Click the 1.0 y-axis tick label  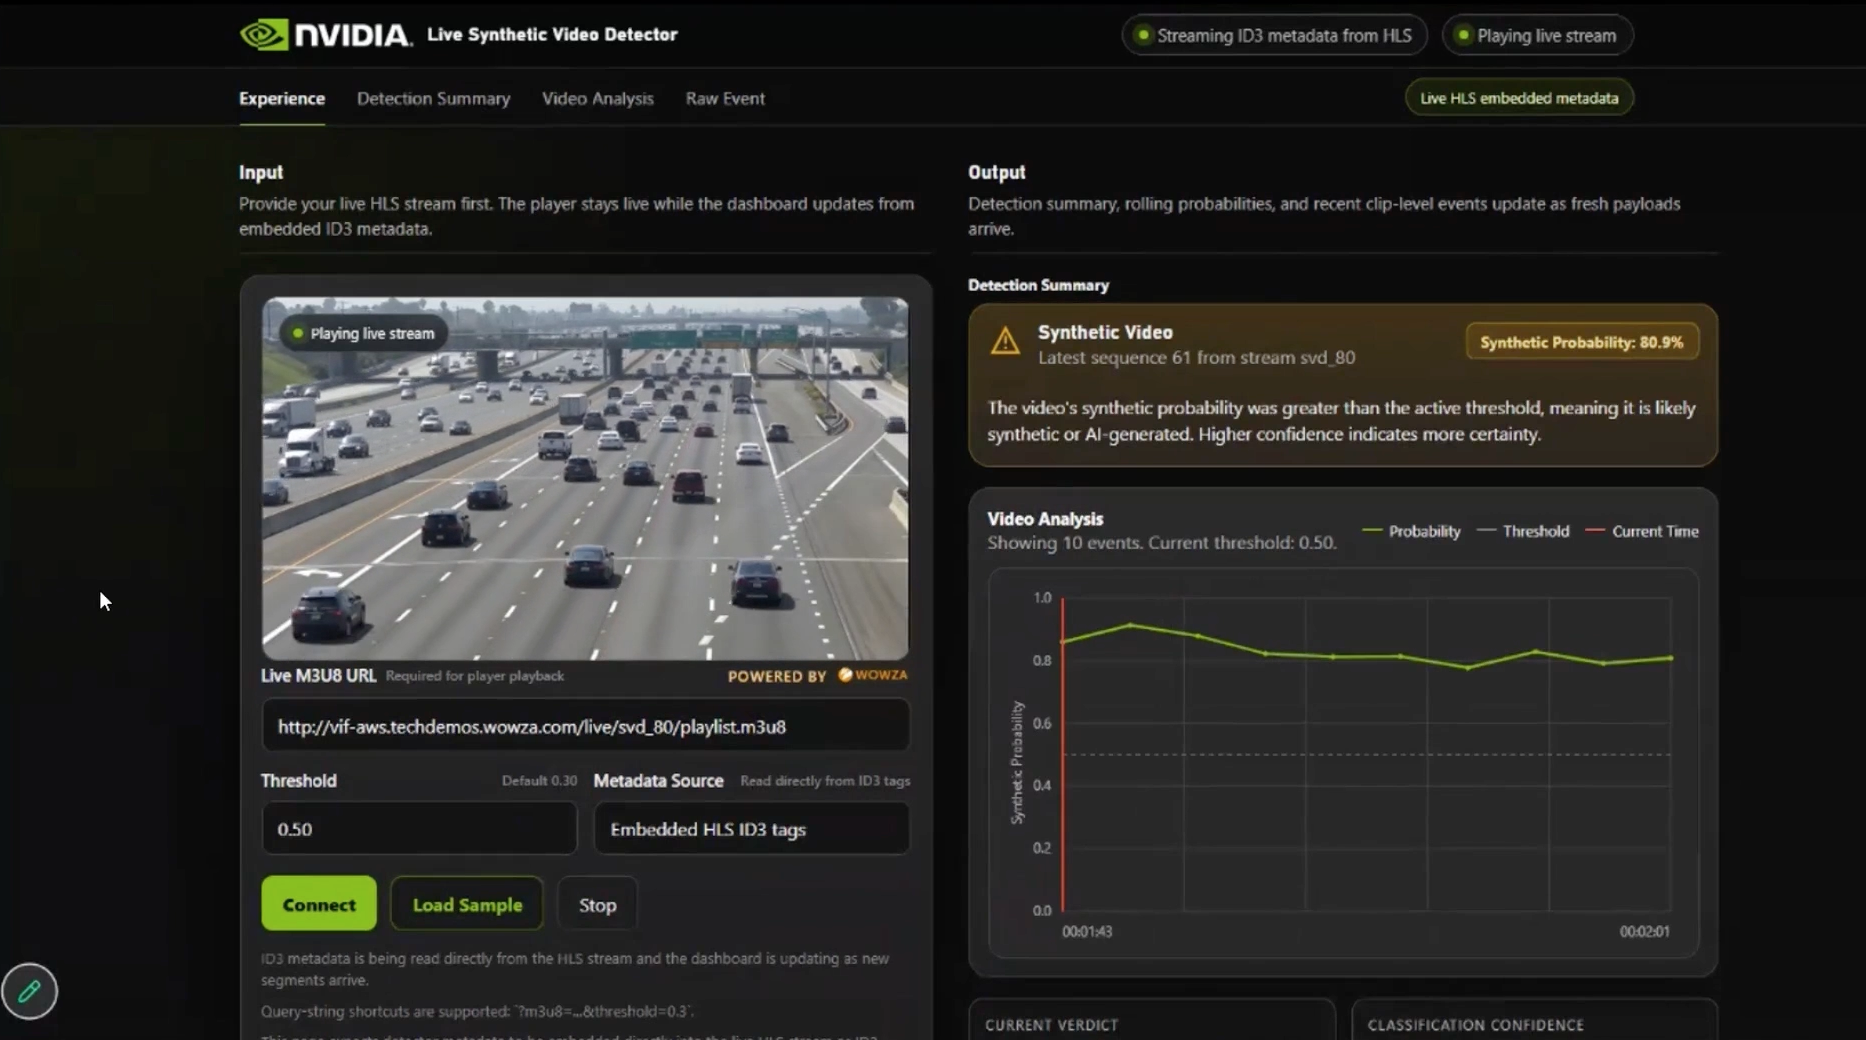tap(1042, 598)
